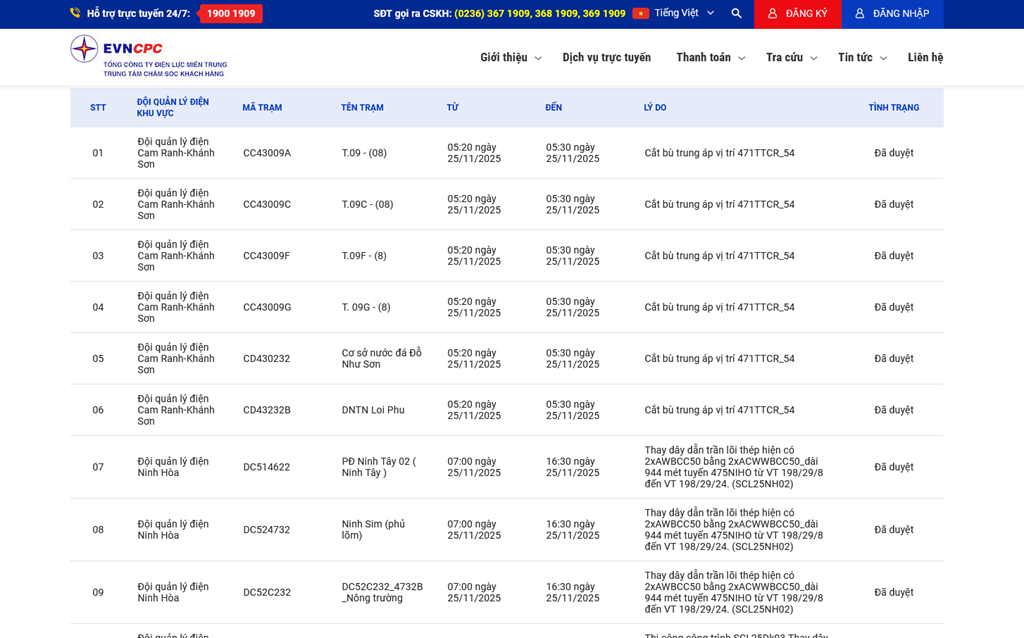1024x638 pixels.
Task: Click the headset support hotline icon
Action: pyautogui.click(x=75, y=14)
